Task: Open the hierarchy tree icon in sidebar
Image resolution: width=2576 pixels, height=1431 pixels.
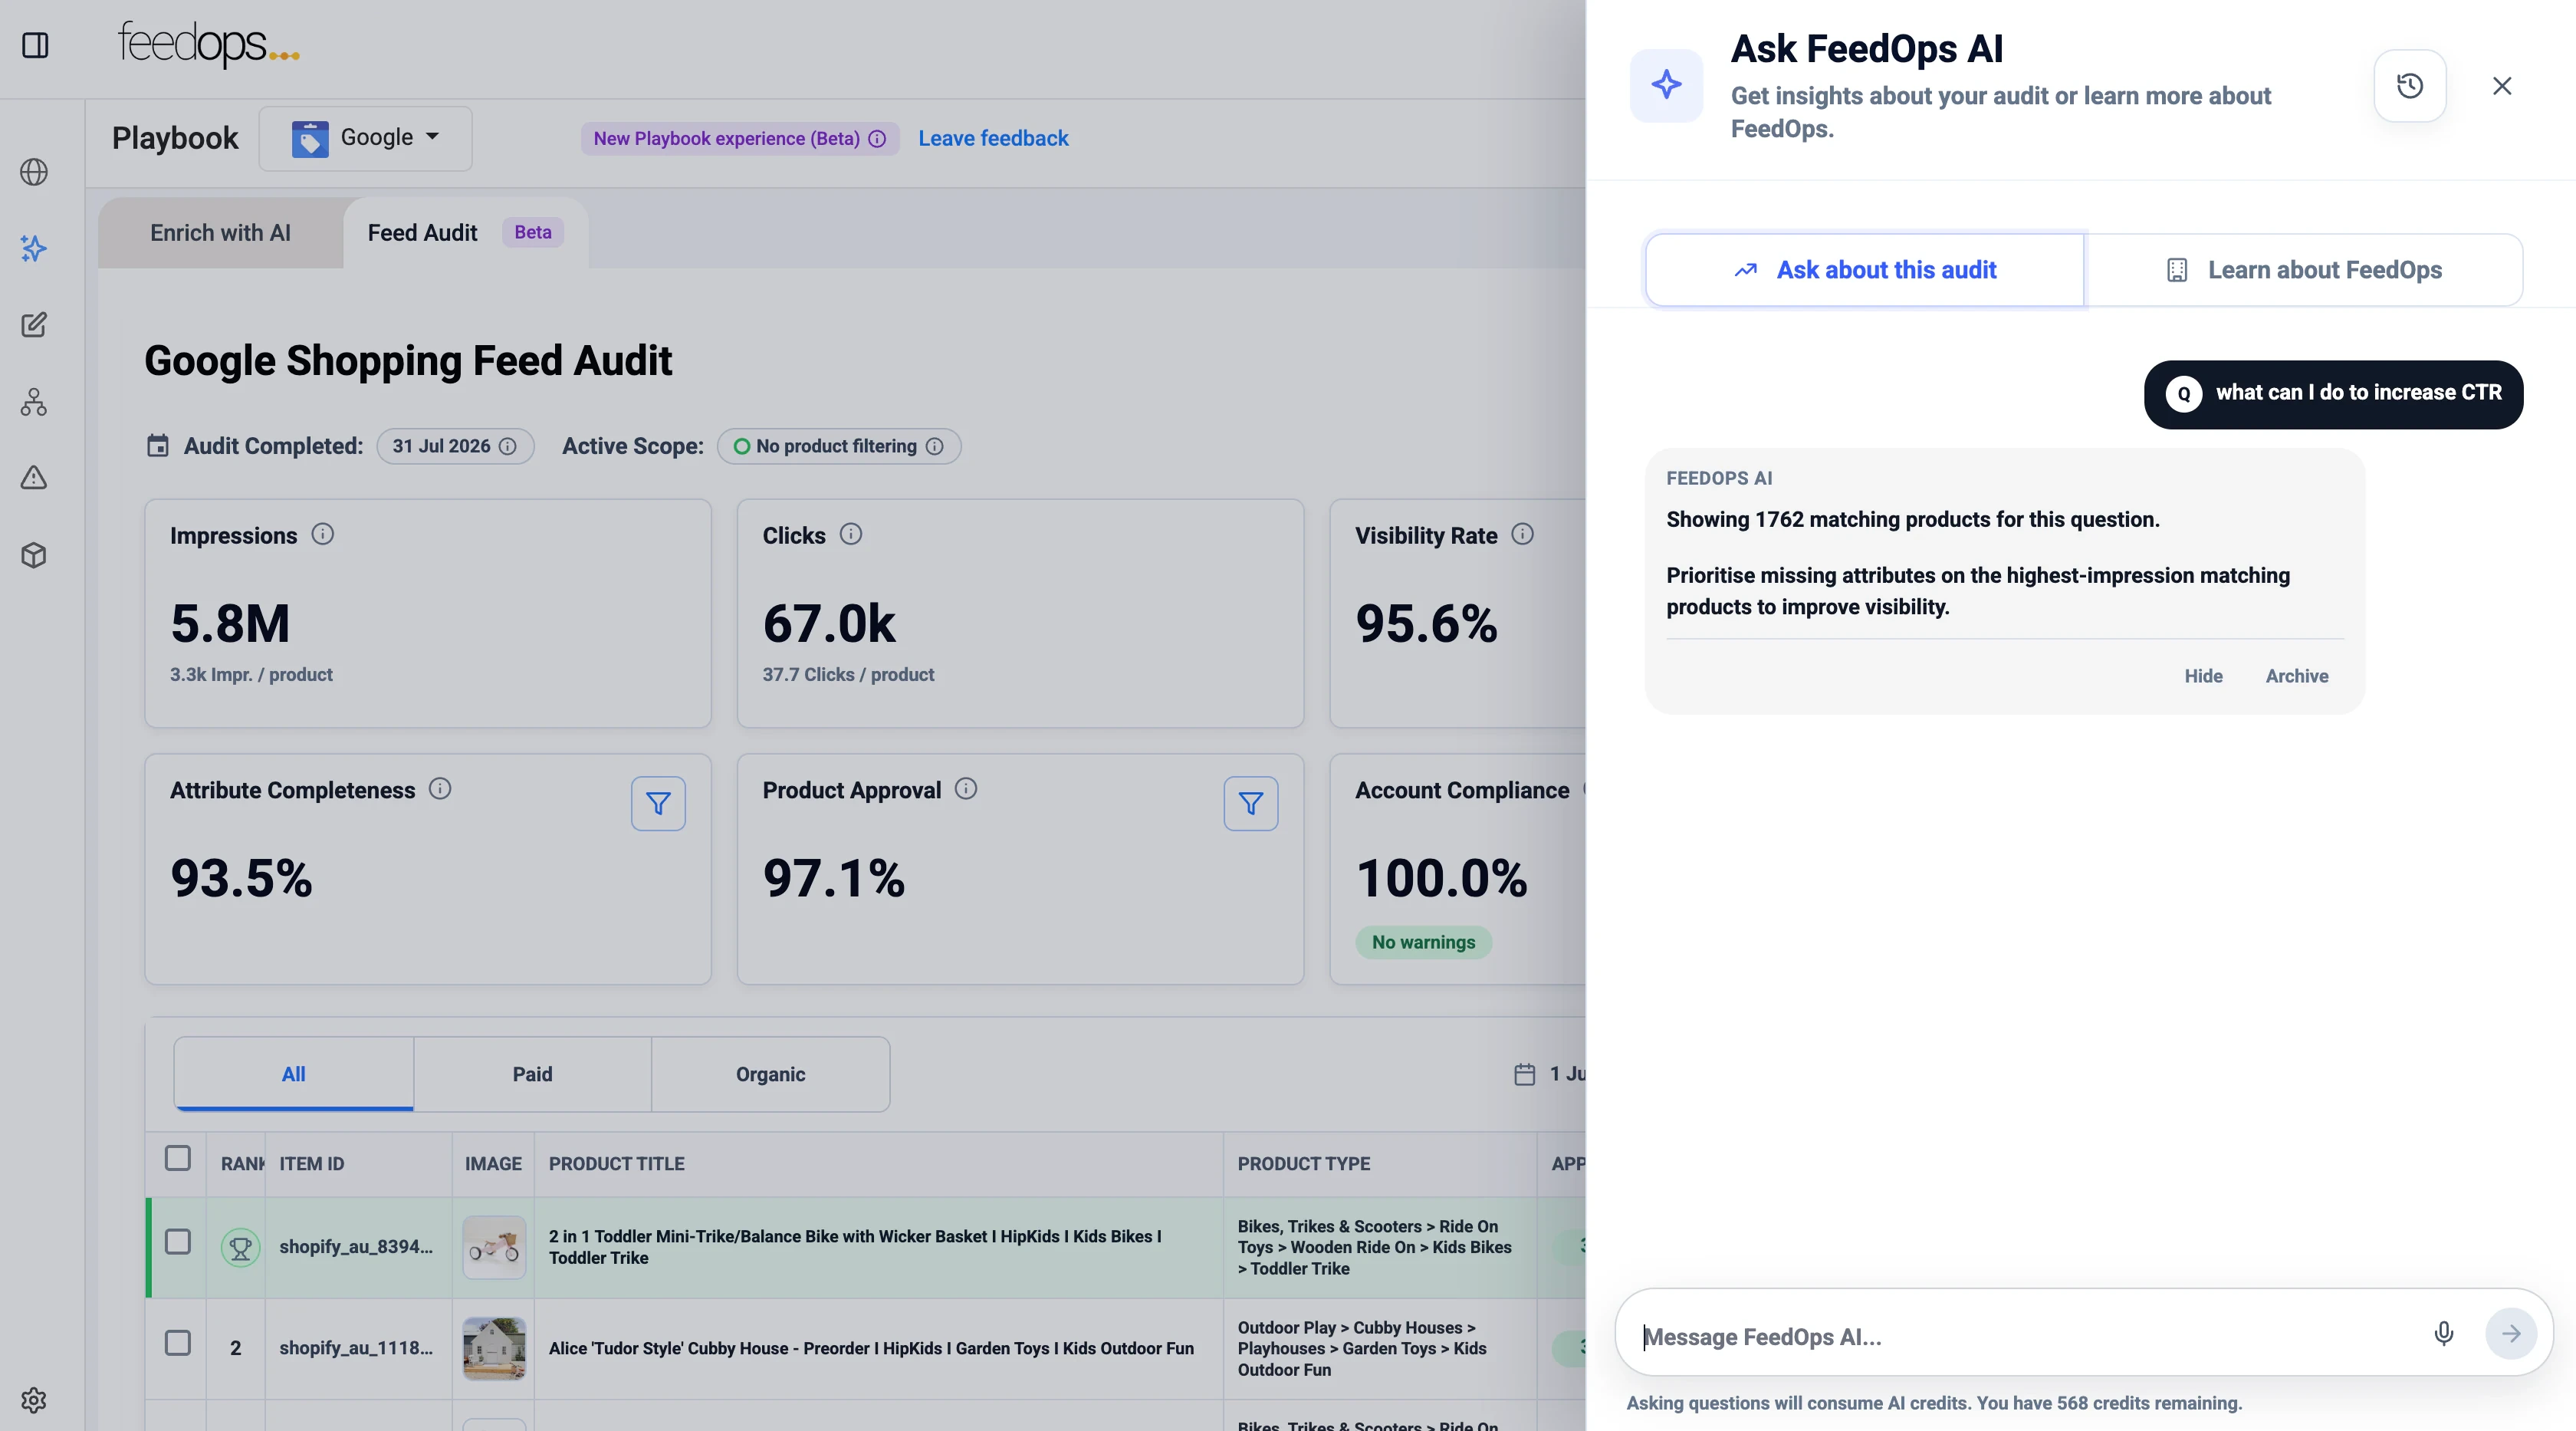Action: click(34, 402)
